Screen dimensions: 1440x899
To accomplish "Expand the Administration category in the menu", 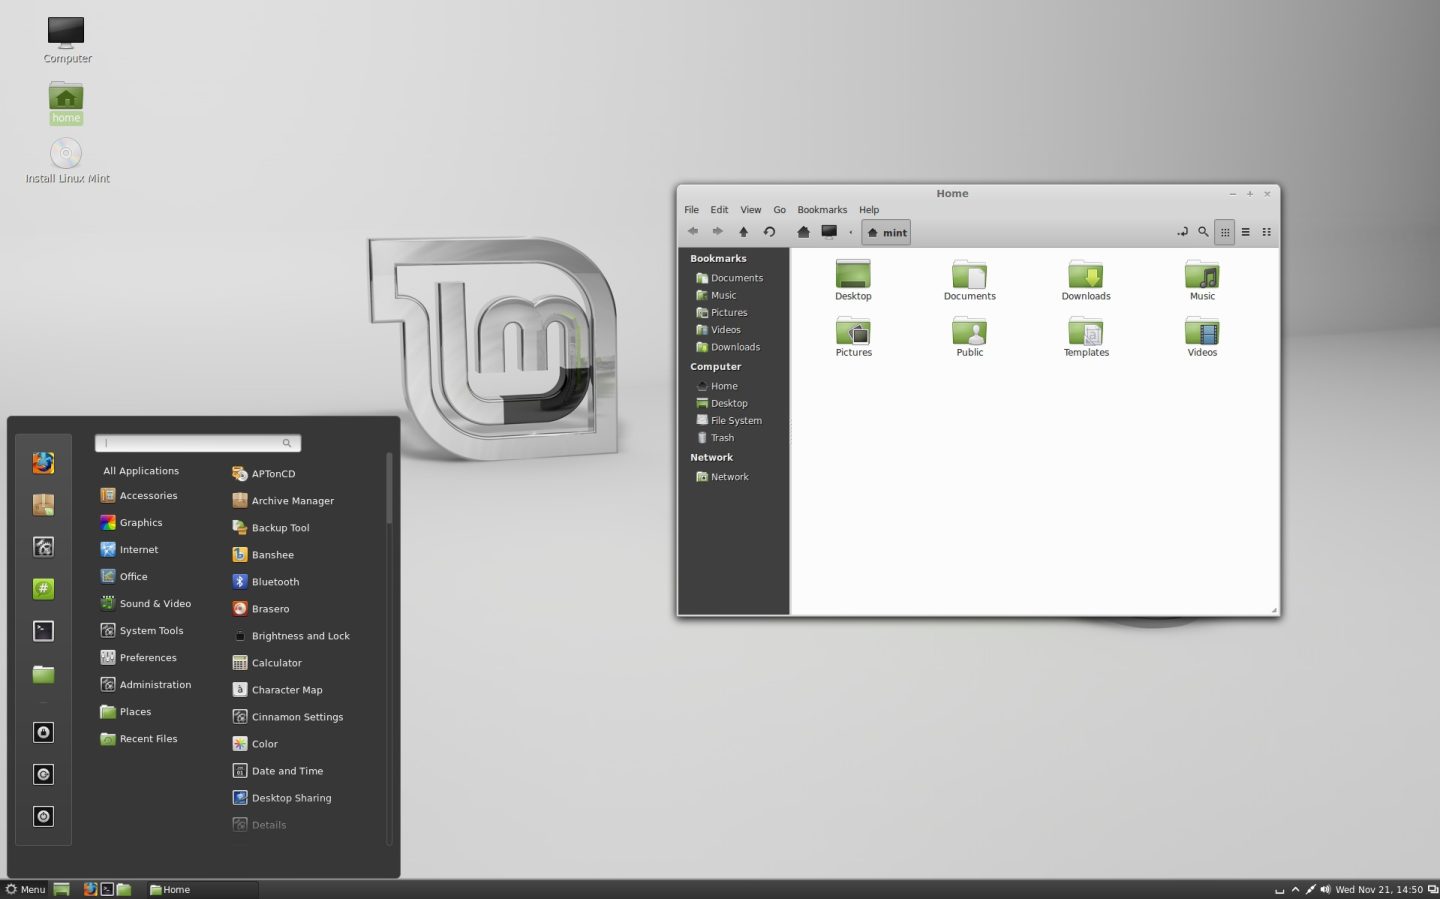I will click(154, 684).
